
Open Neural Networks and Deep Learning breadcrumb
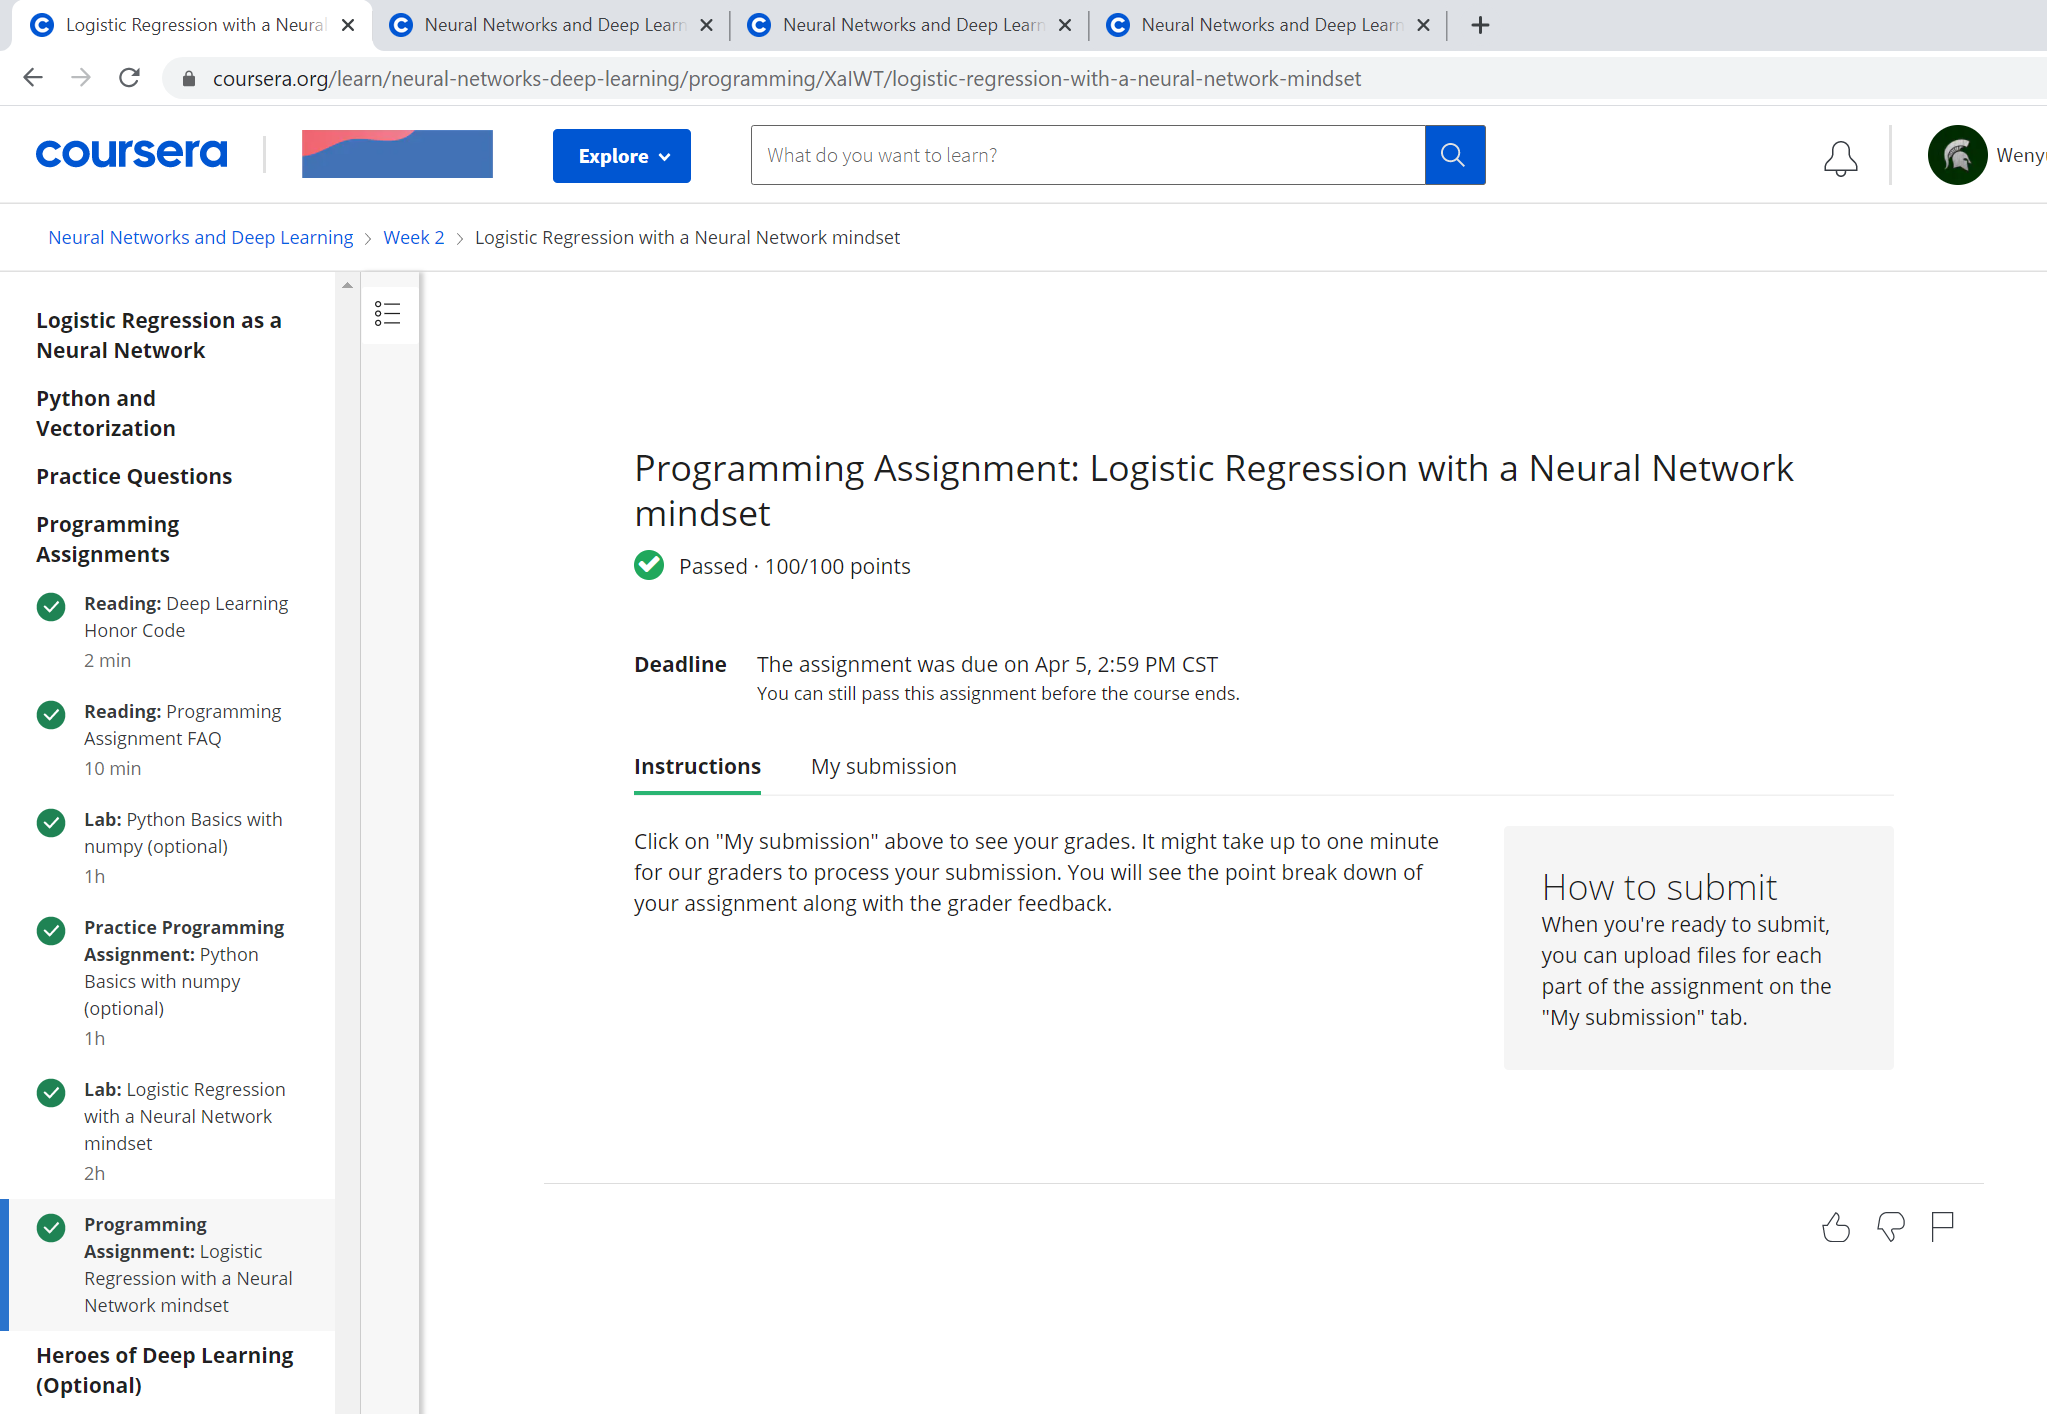tap(200, 237)
